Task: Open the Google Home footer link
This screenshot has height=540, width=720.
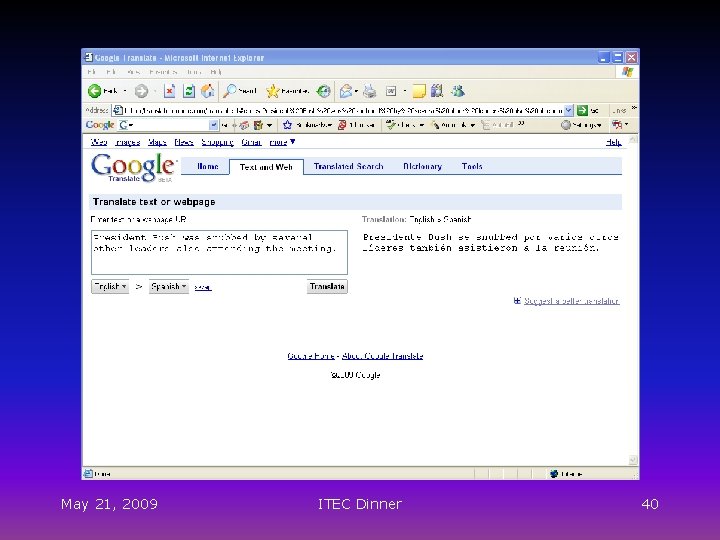Action: click(x=311, y=356)
